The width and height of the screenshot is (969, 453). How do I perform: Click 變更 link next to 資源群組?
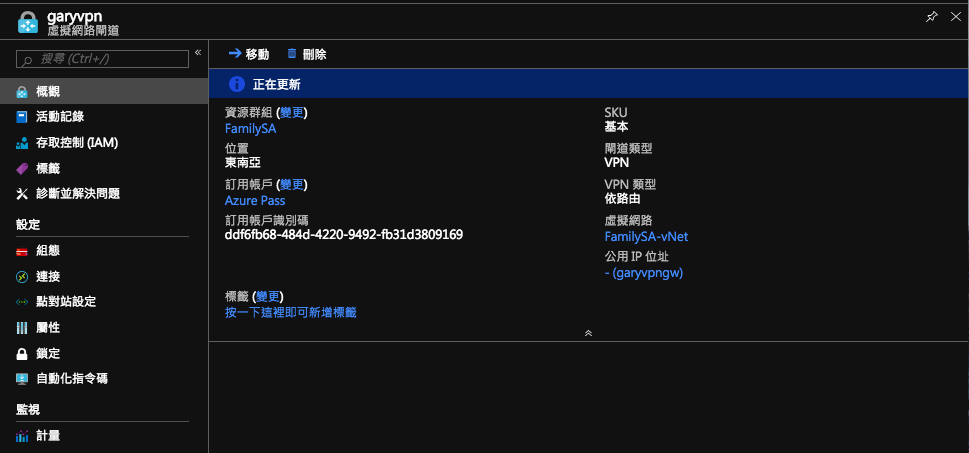292,113
